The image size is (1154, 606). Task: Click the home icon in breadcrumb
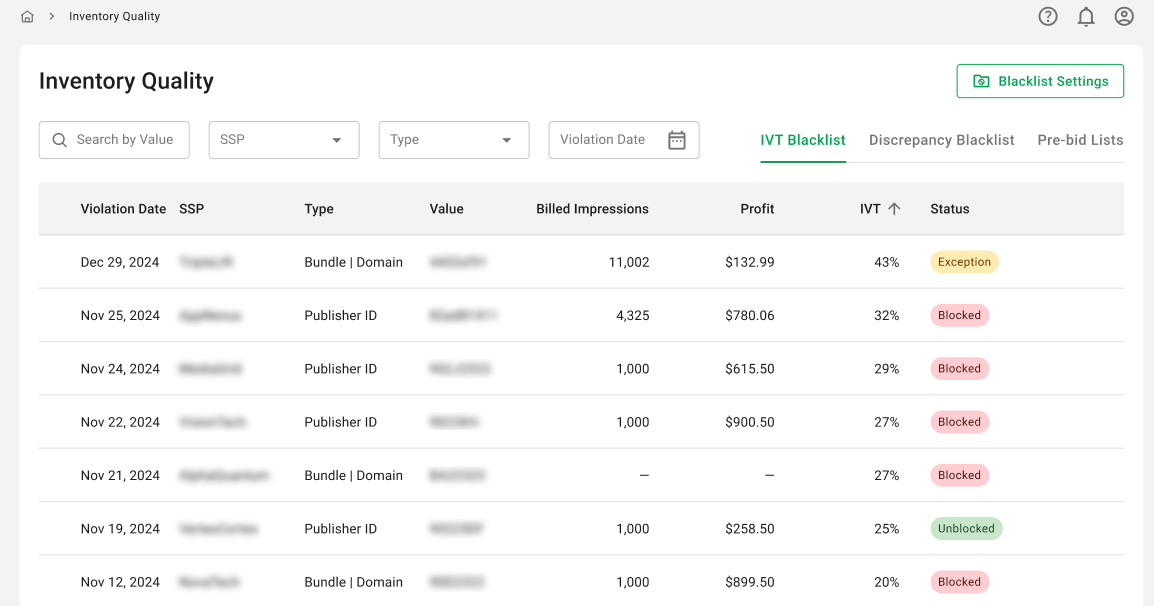pos(27,17)
